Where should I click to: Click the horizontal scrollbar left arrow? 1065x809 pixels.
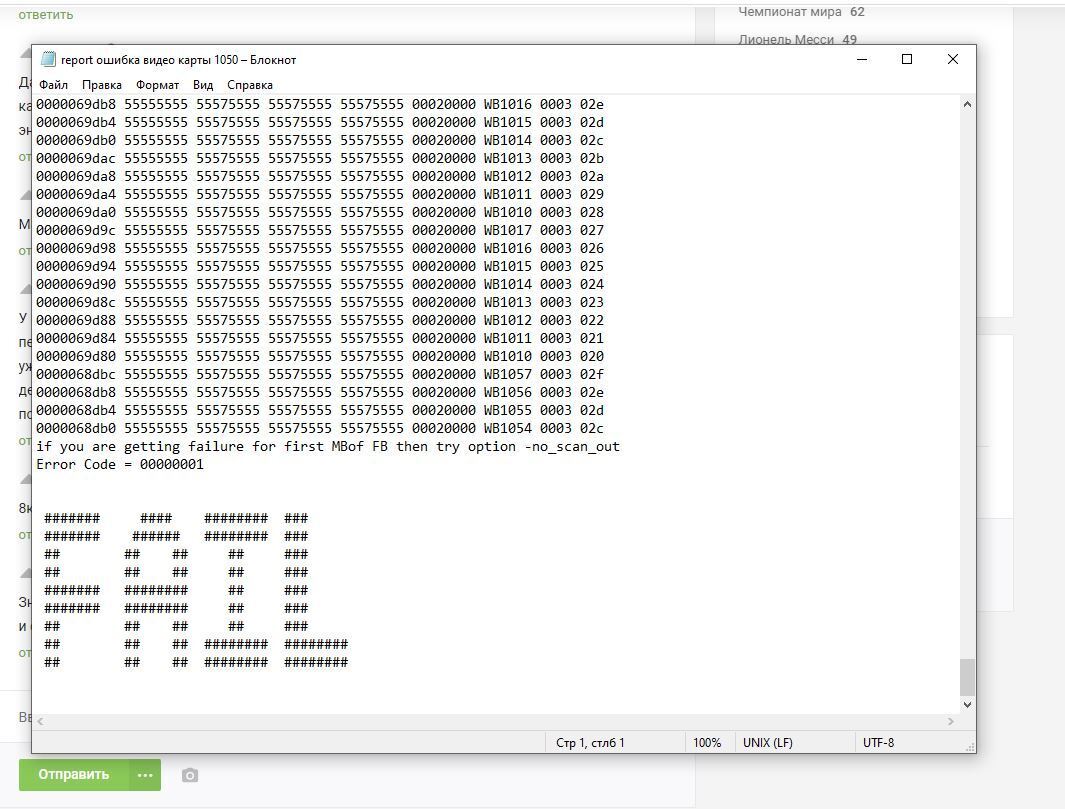[40, 721]
